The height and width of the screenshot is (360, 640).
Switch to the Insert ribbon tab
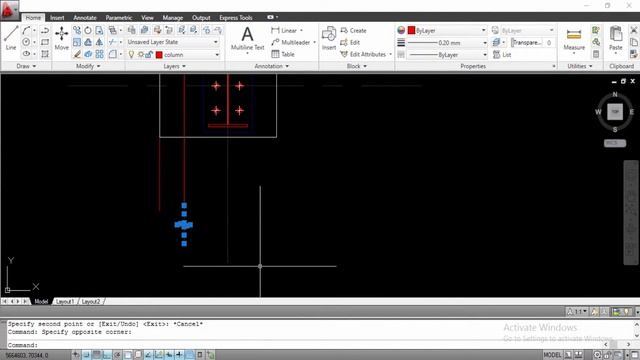click(x=57, y=18)
